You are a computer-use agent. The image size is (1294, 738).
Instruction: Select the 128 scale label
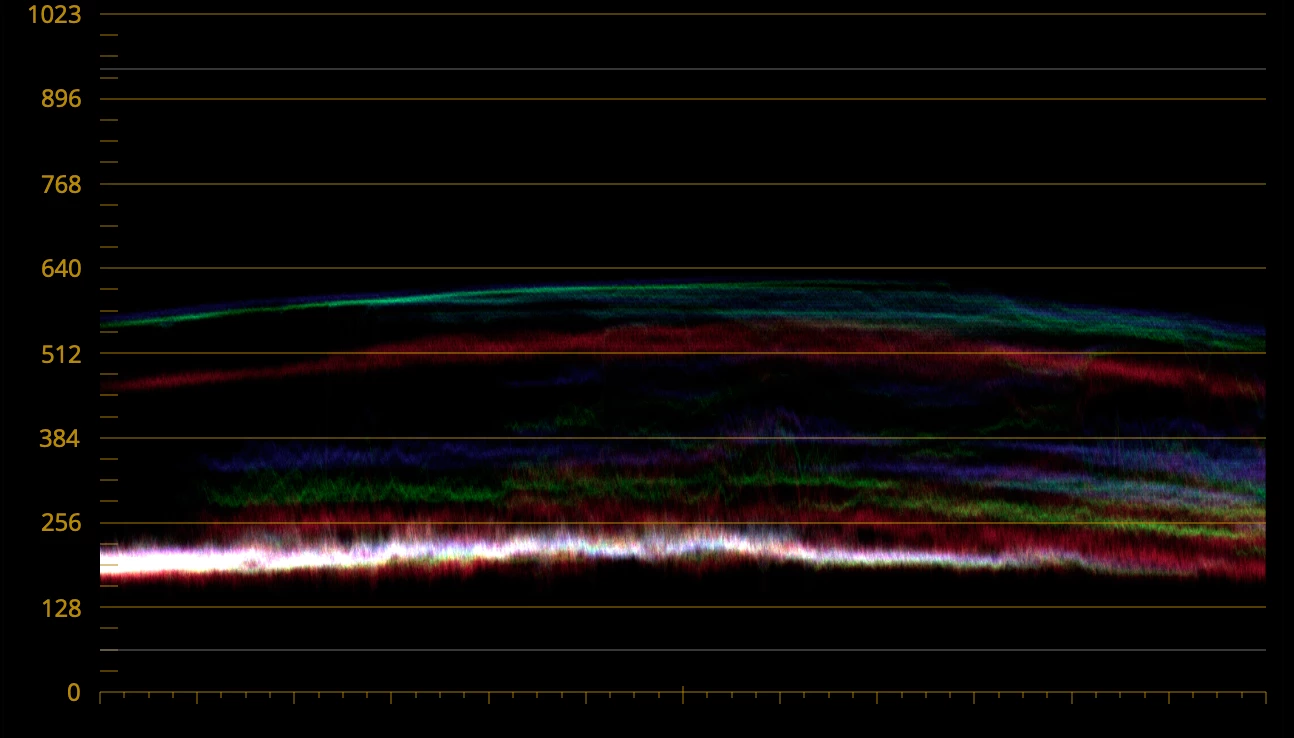[60, 607]
